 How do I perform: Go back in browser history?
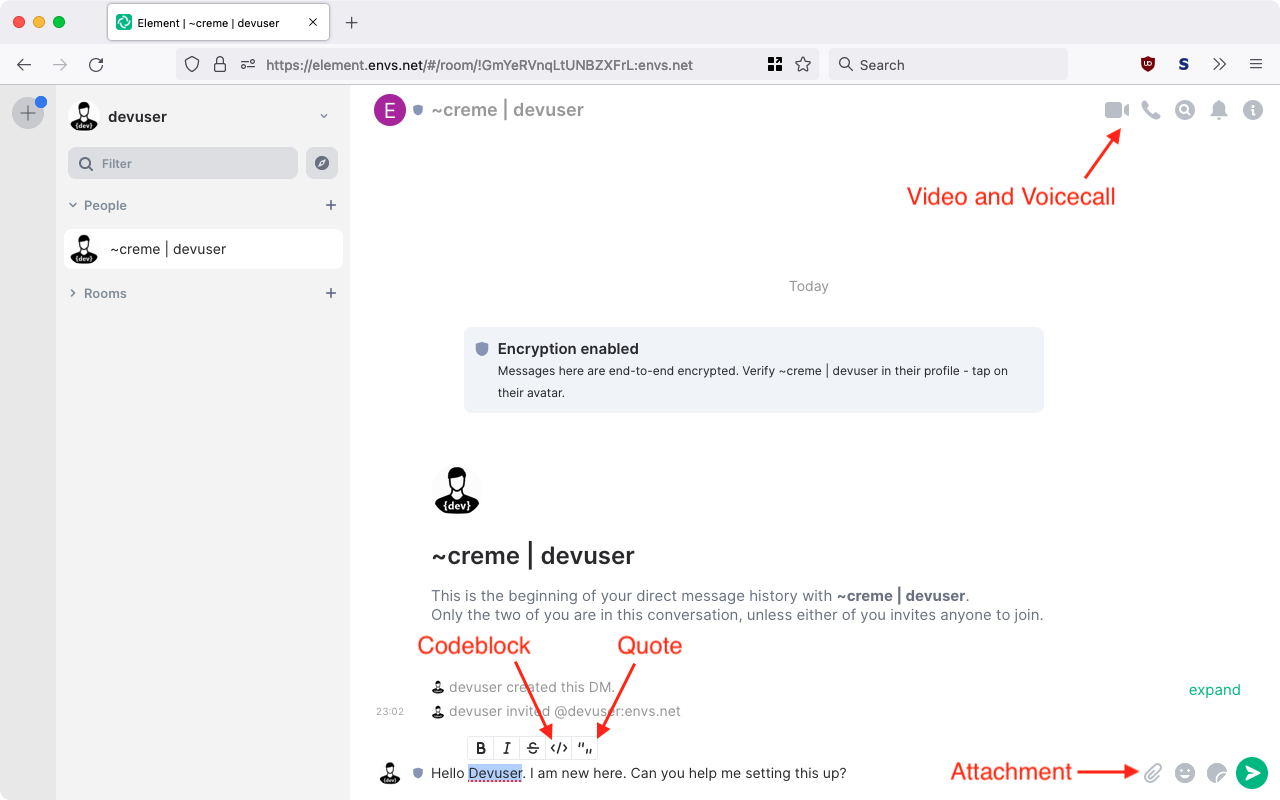(x=24, y=64)
